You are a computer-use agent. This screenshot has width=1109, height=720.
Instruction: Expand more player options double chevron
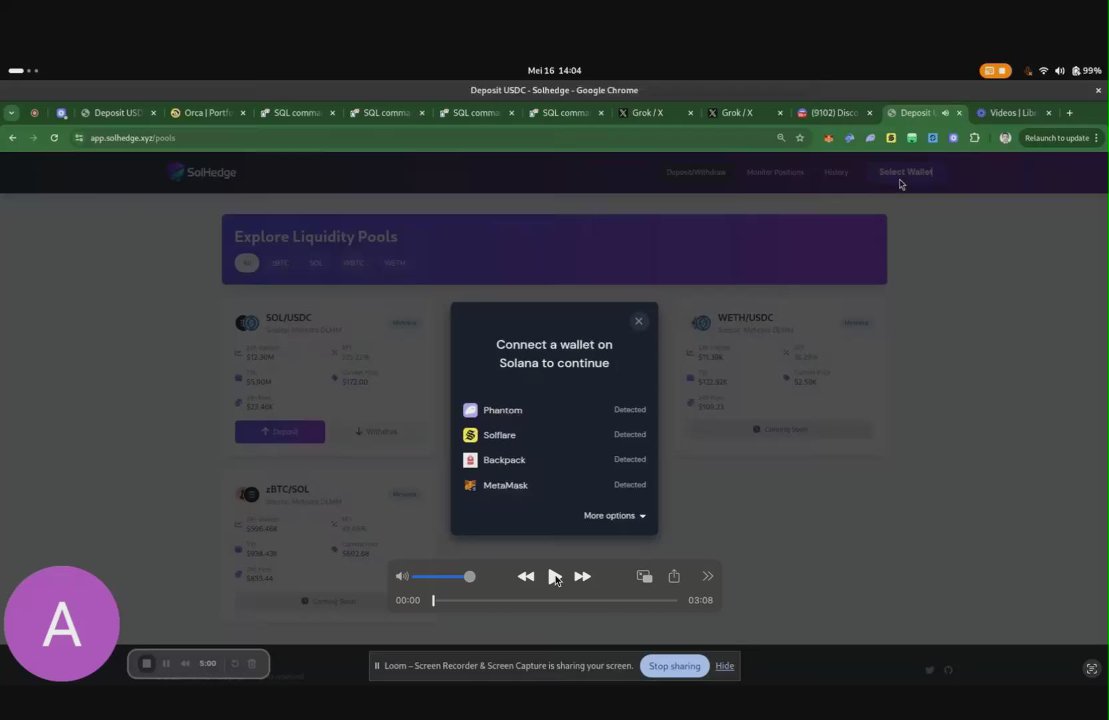click(x=707, y=576)
